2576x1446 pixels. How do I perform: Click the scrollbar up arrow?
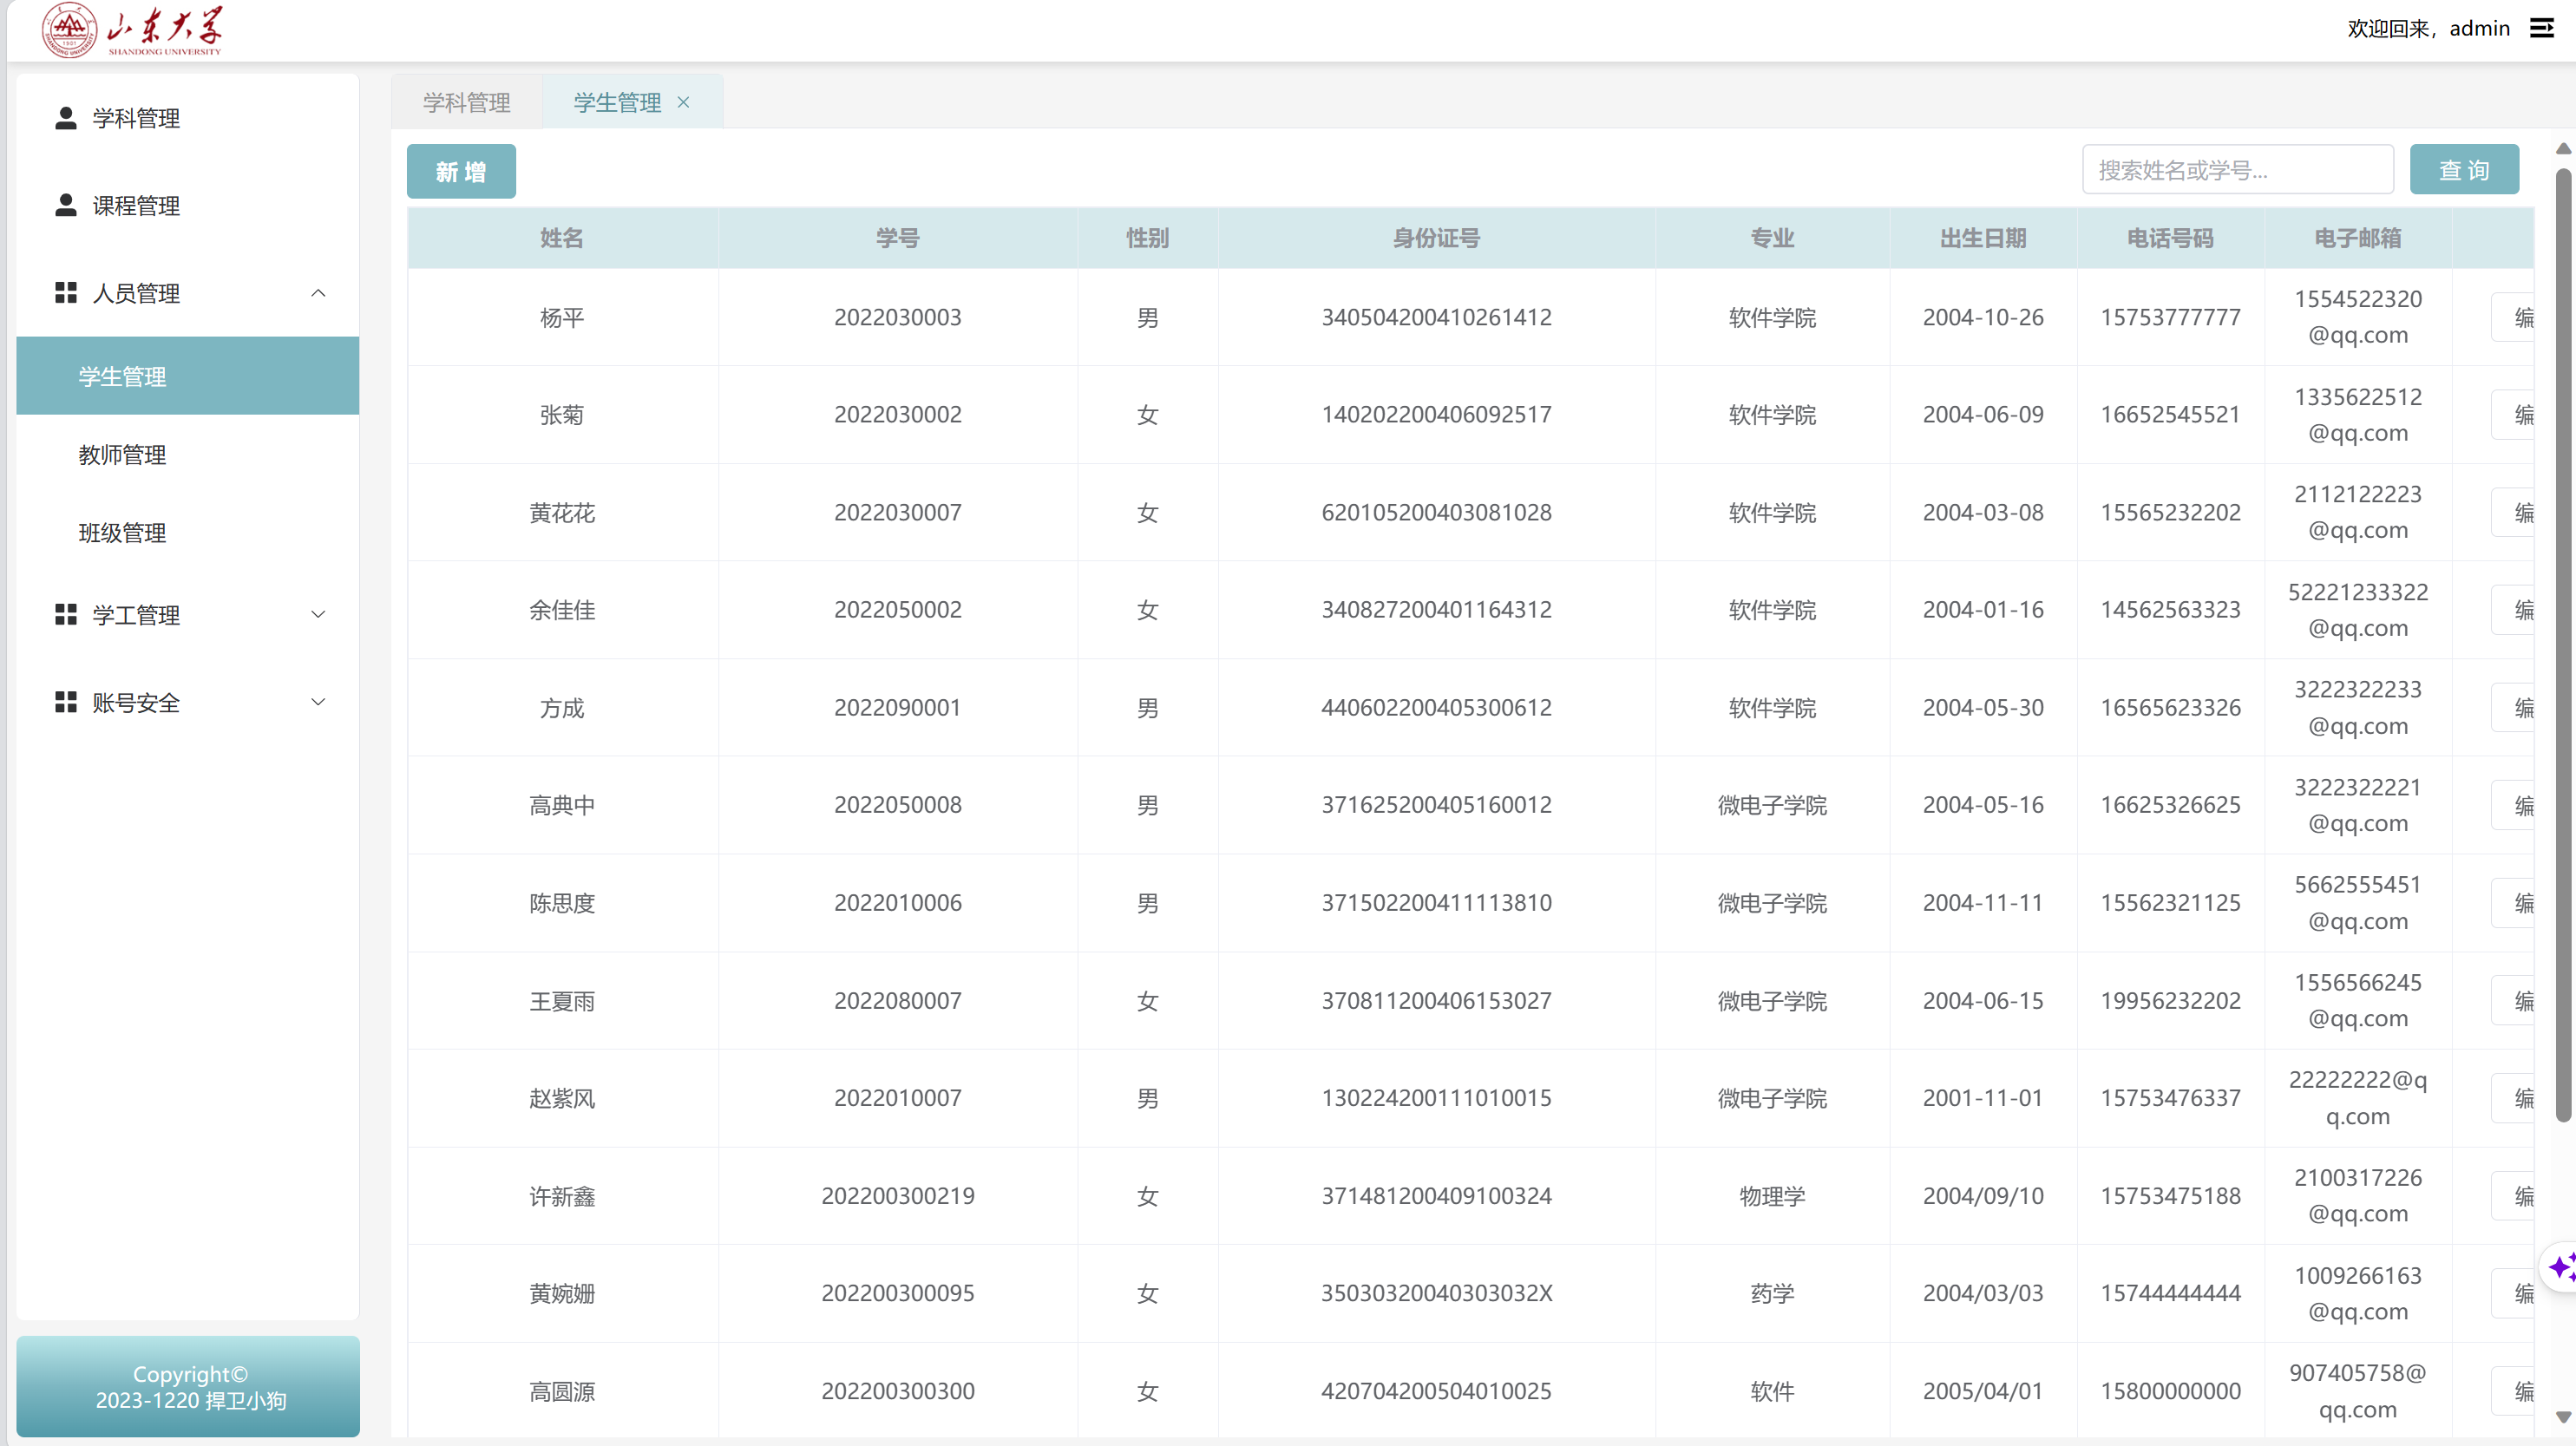pyautogui.click(x=2563, y=149)
